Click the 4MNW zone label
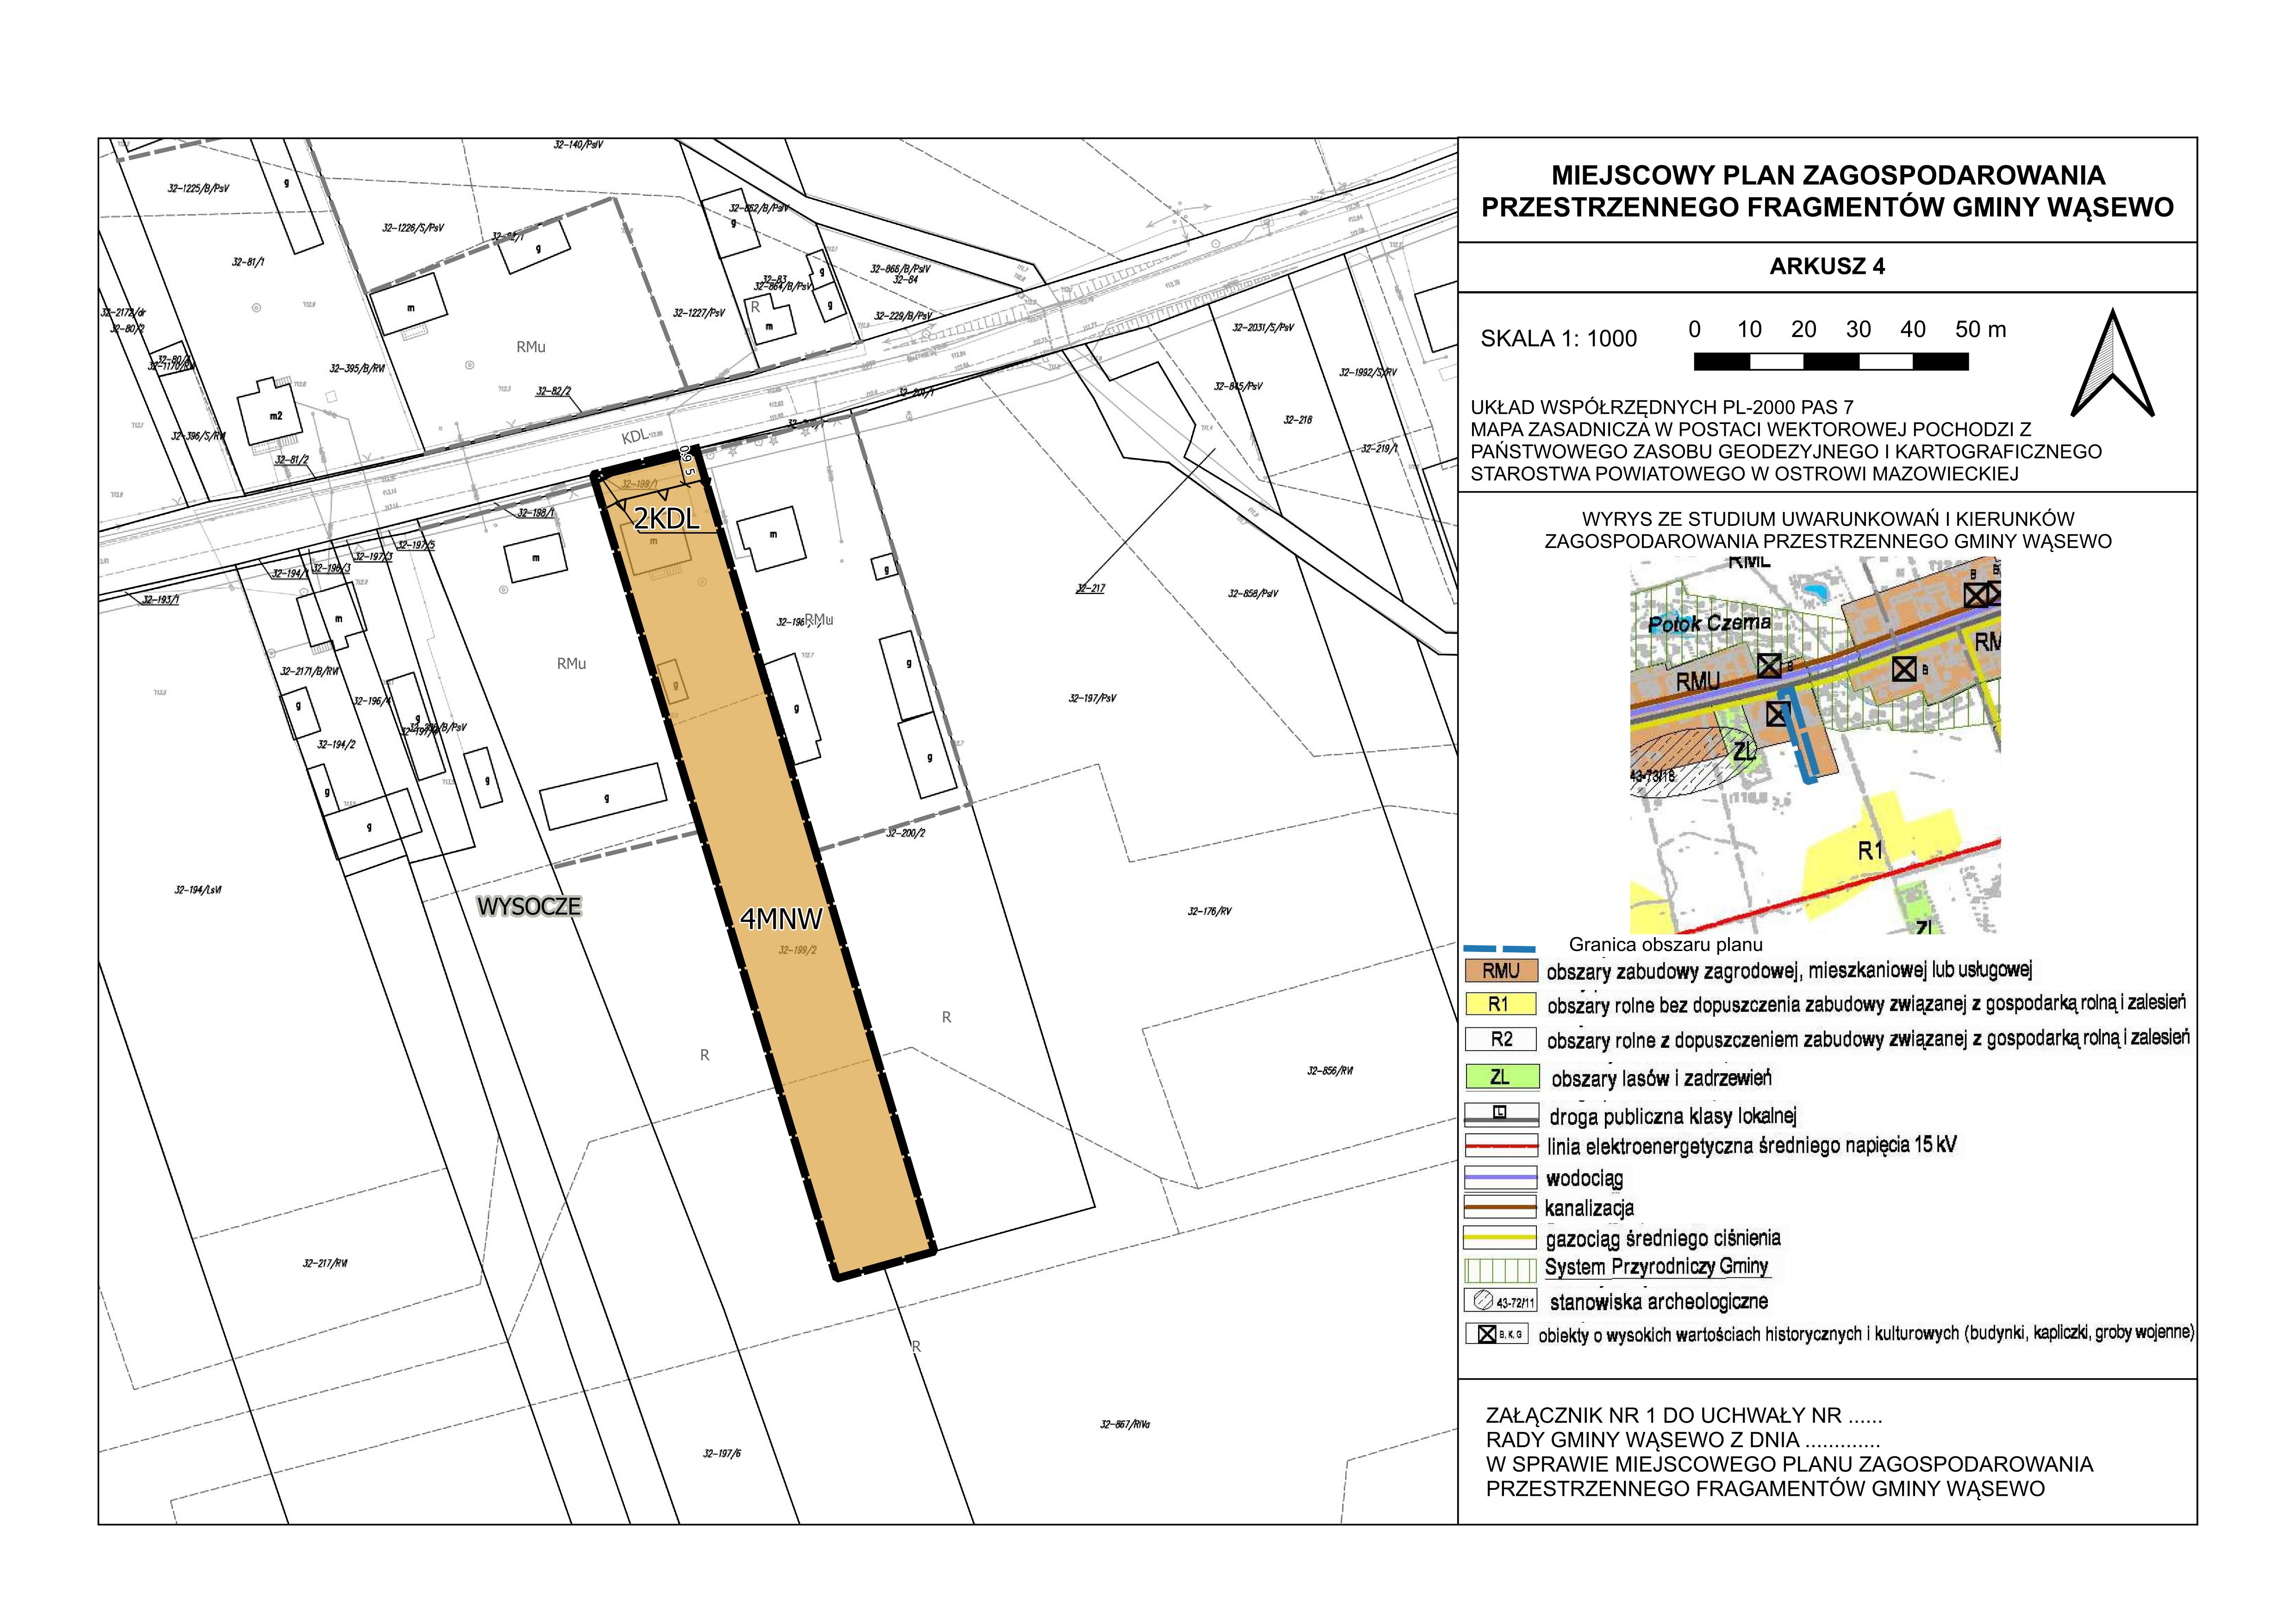 coord(781,918)
